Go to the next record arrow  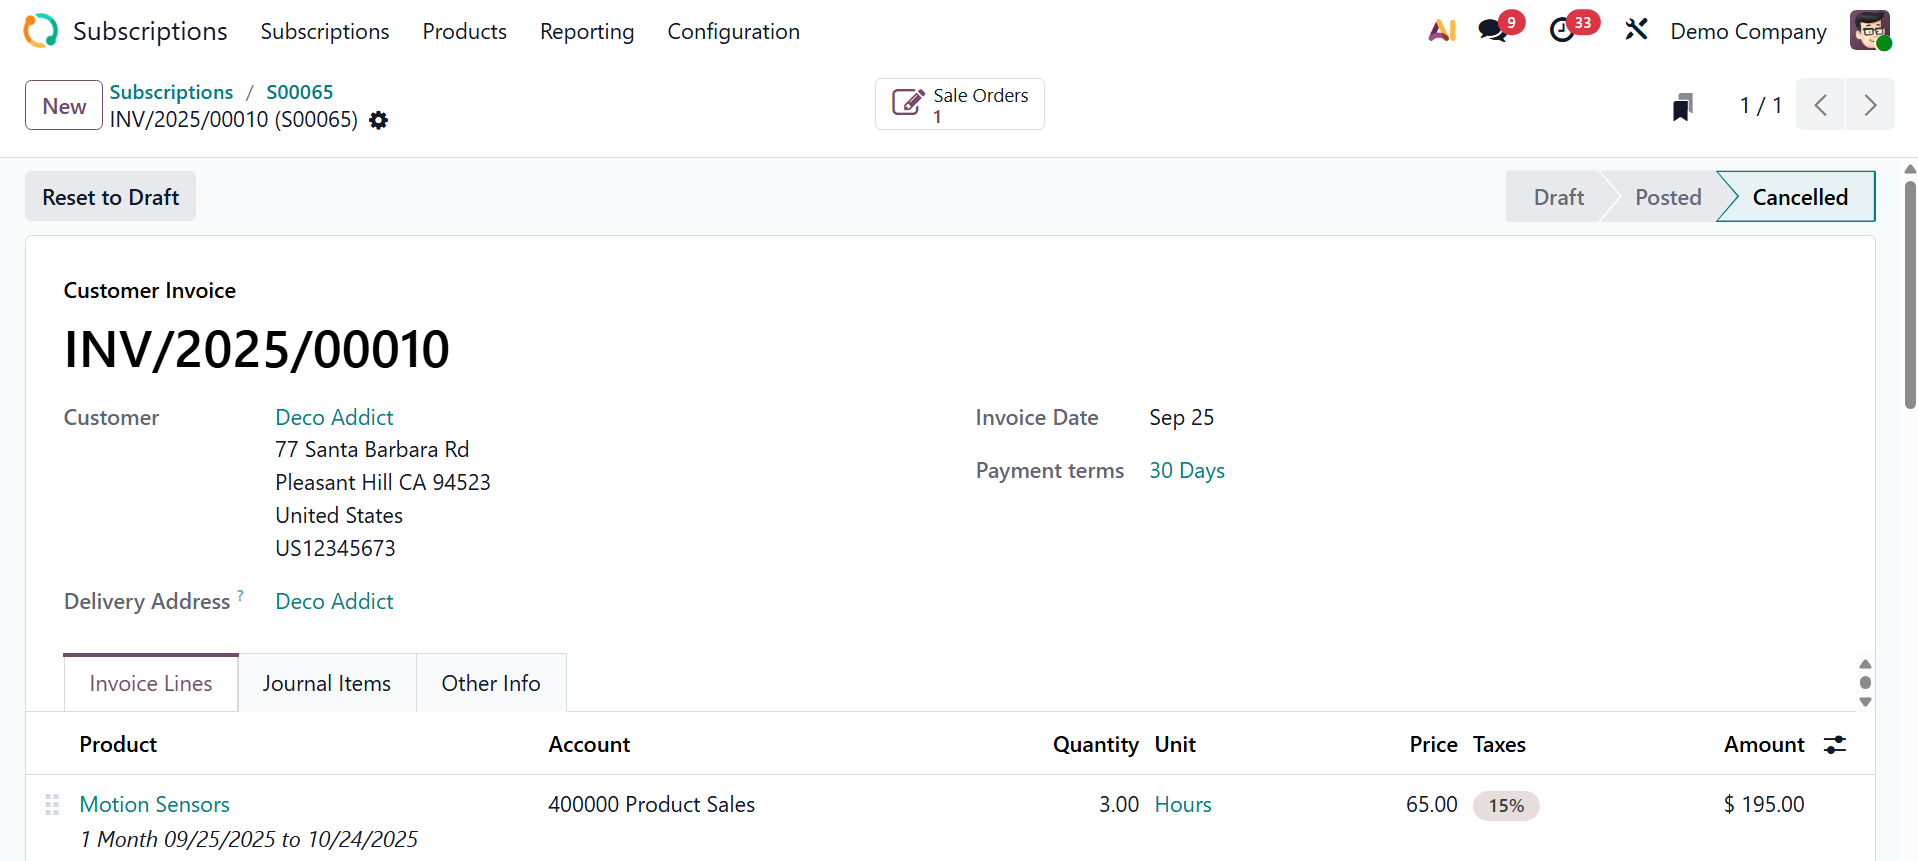(x=1870, y=105)
